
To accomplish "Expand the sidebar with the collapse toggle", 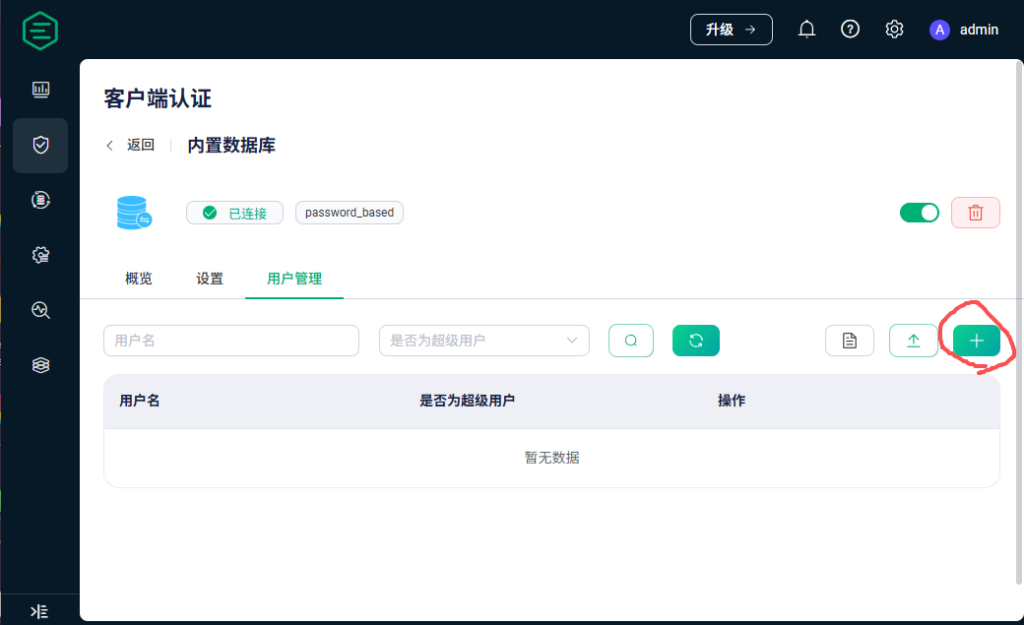I will [39, 611].
